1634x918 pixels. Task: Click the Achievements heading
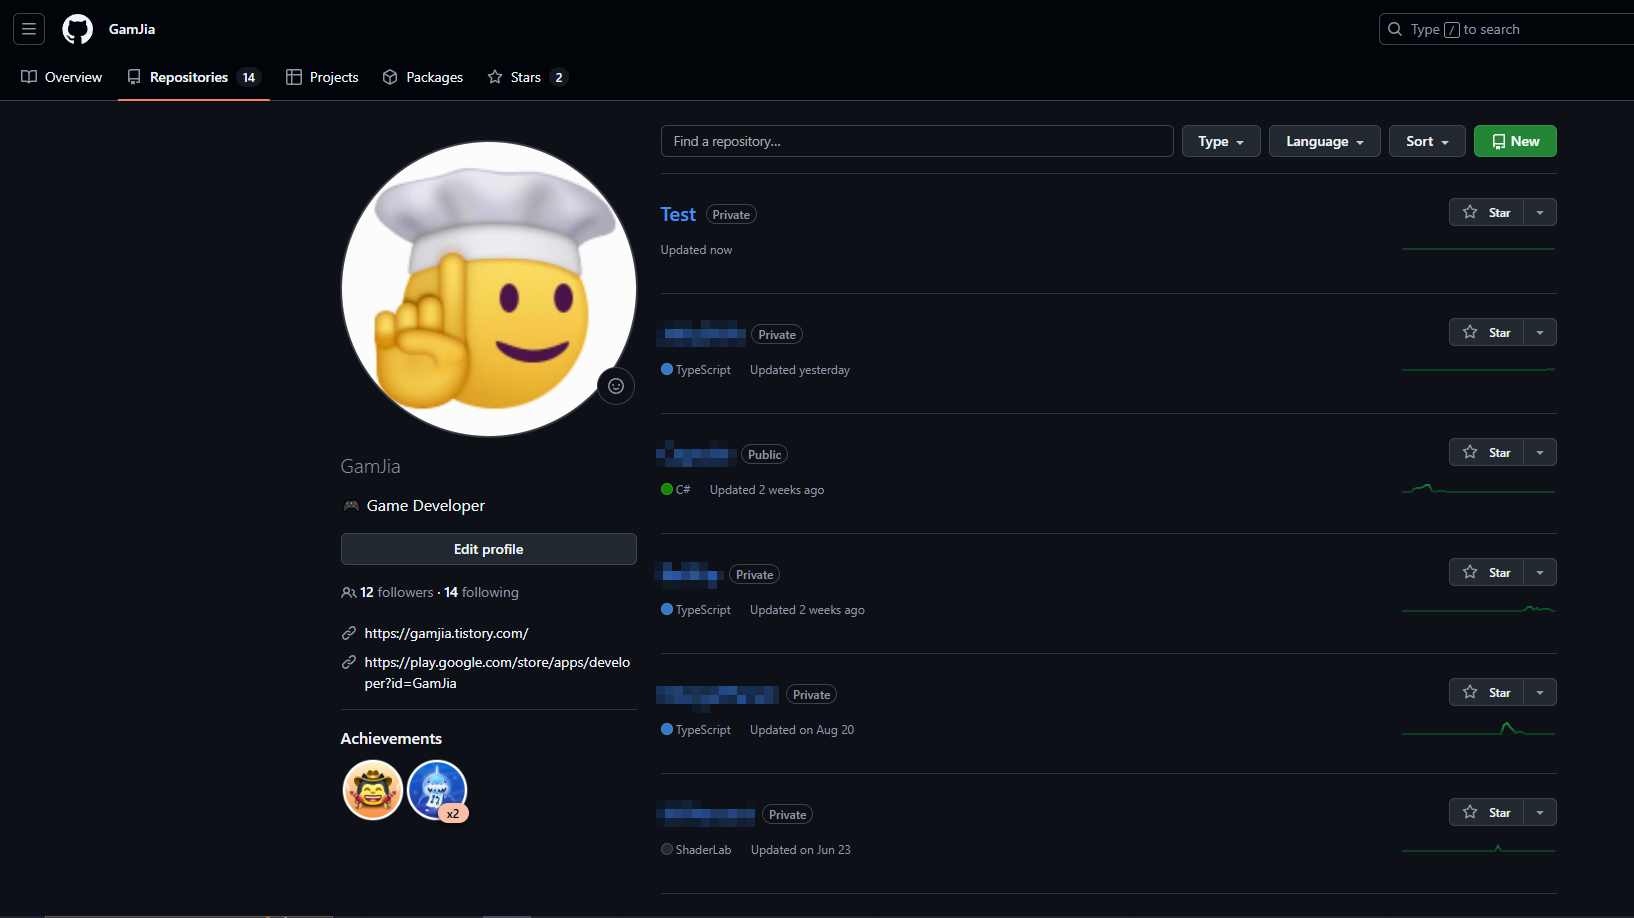point(391,738)
